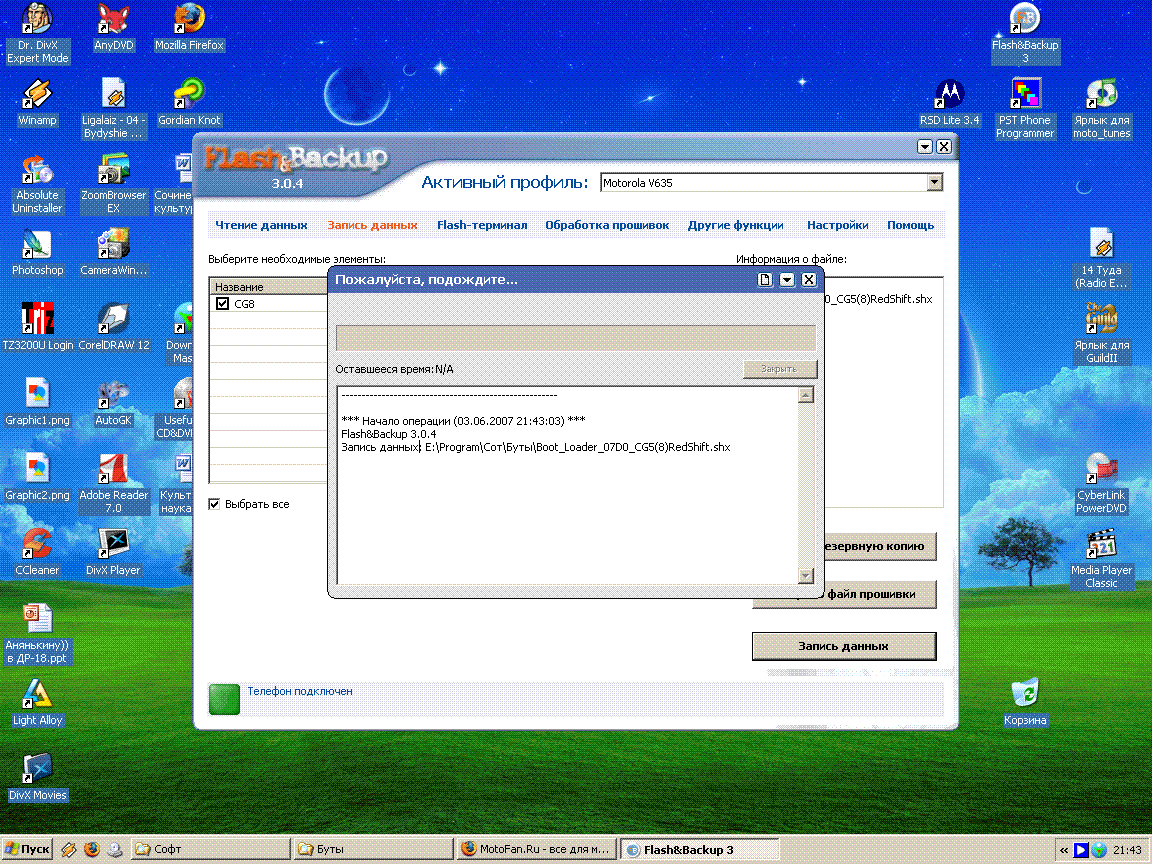The image size is (1152, 864).
Task: Select the Graphic2.png file on the desktop
Action: click(37, 477)
